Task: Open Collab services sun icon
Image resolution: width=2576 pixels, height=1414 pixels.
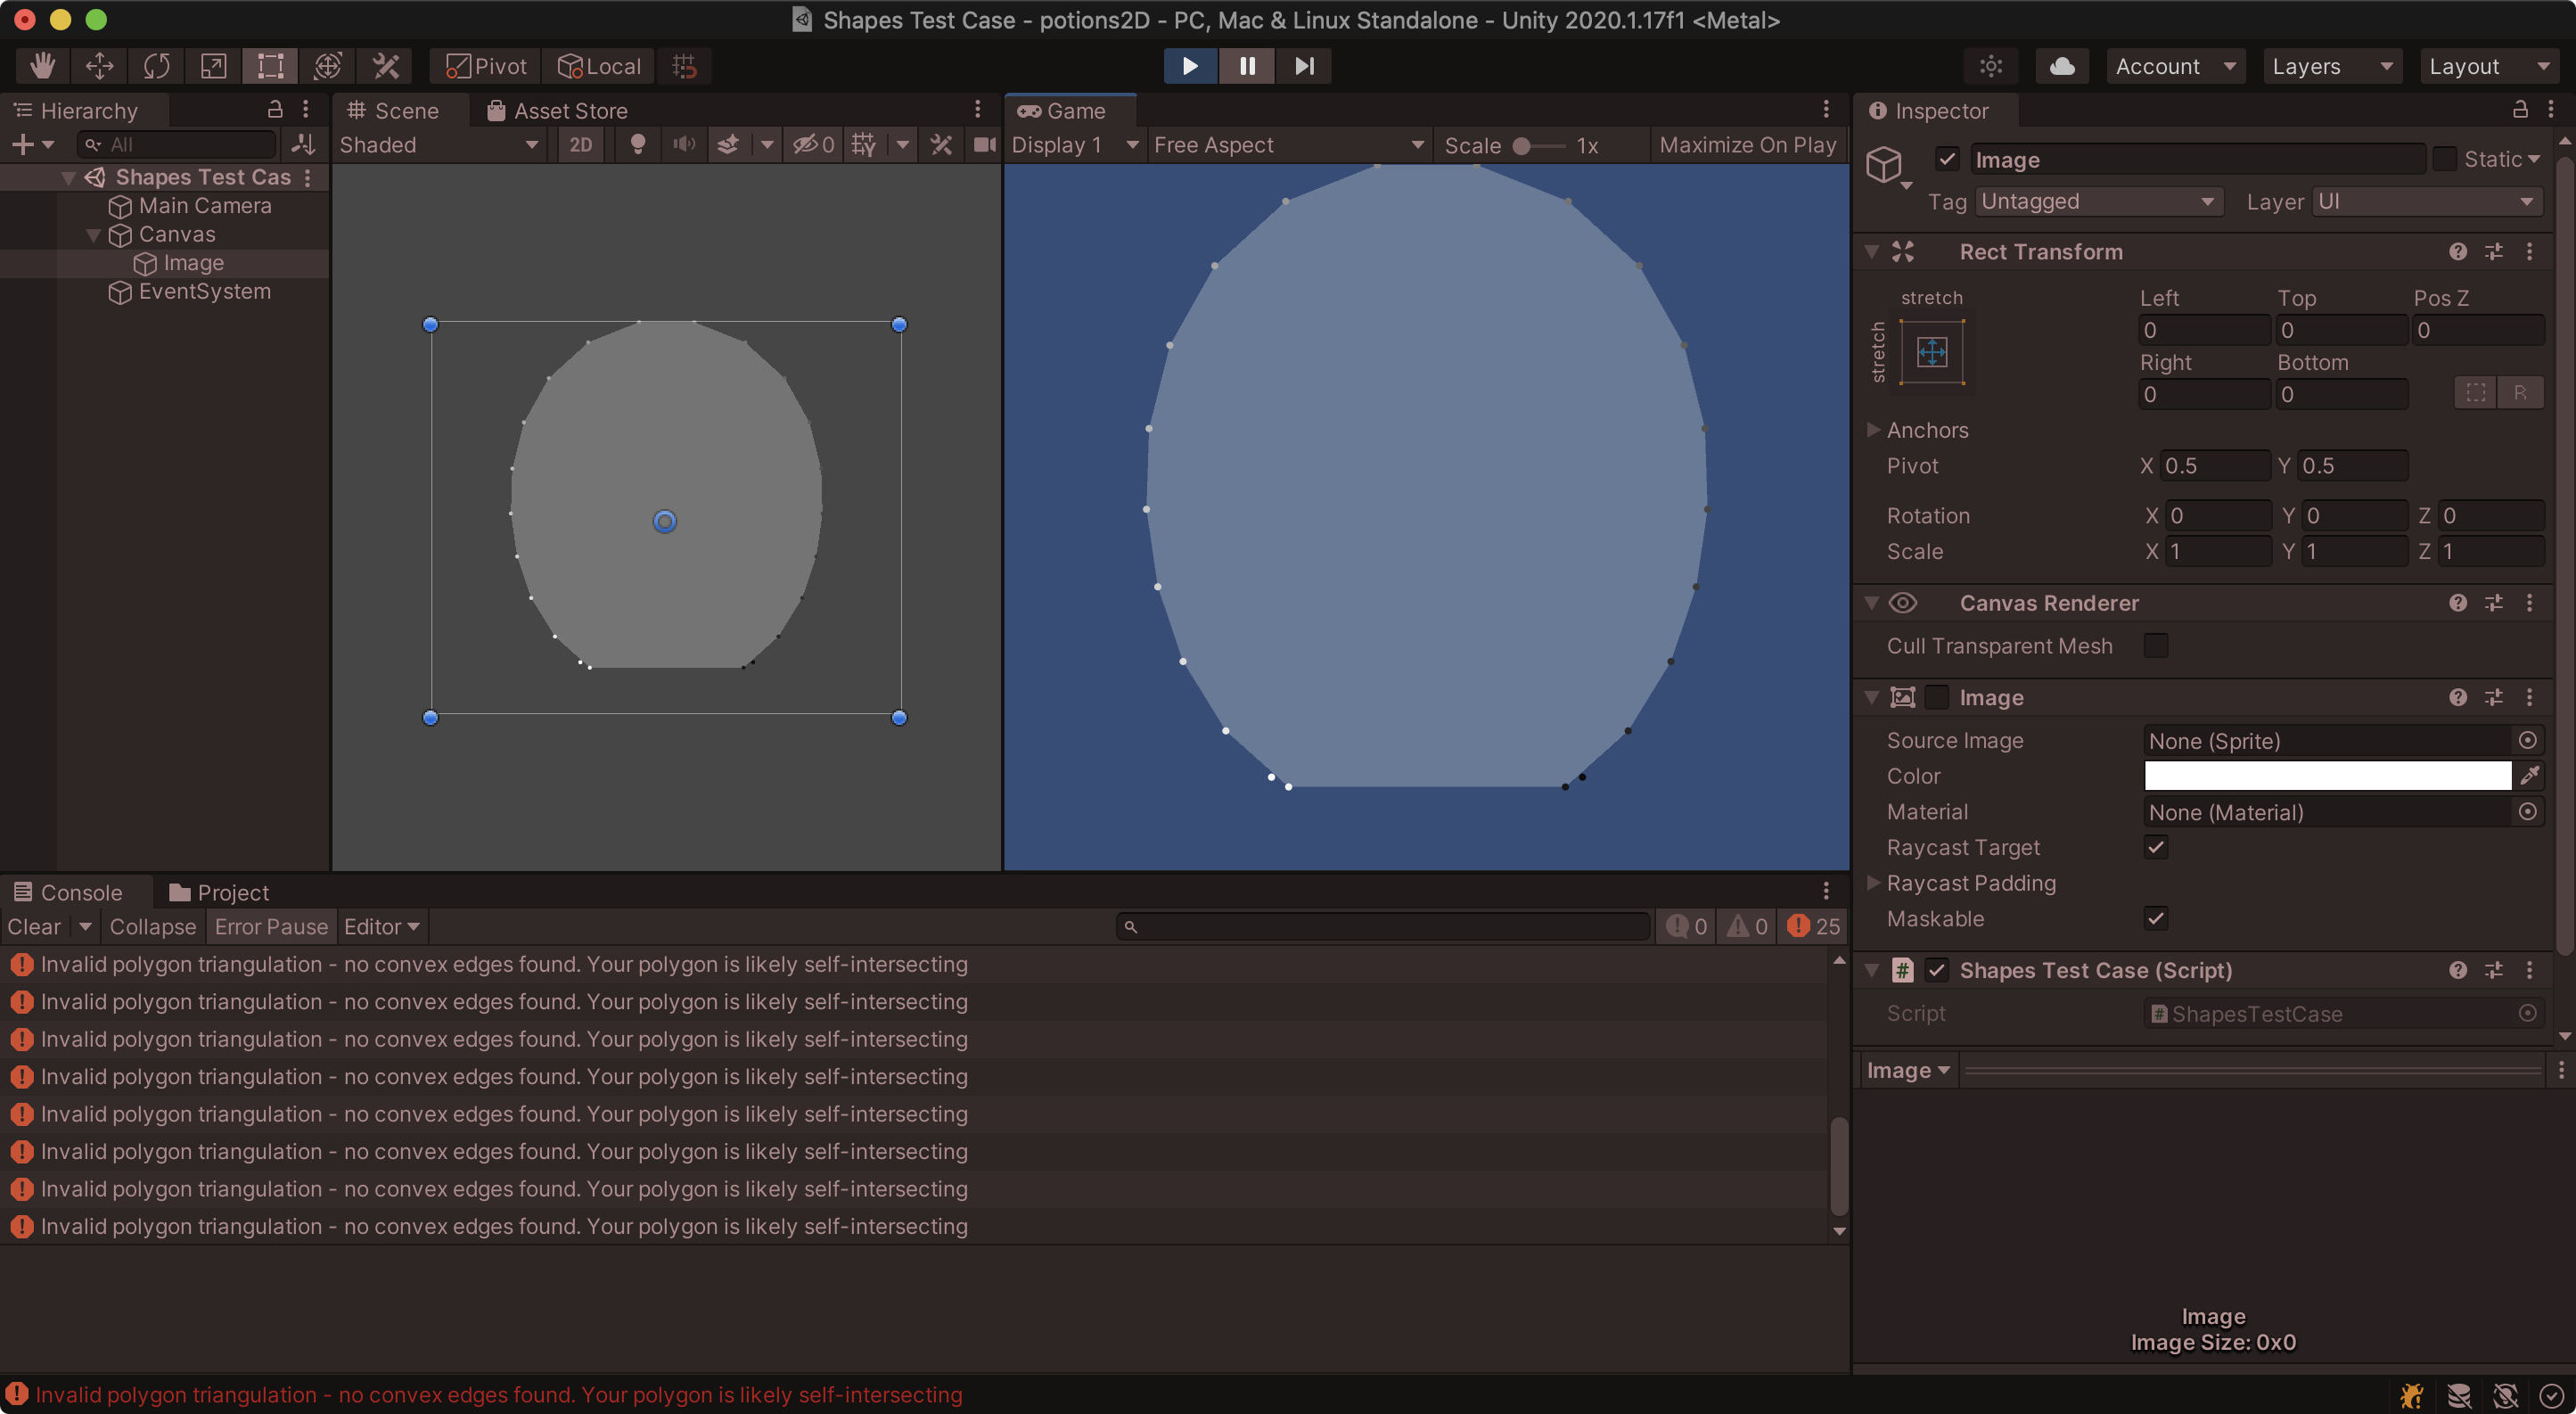Action: (x=1991, y=66)
